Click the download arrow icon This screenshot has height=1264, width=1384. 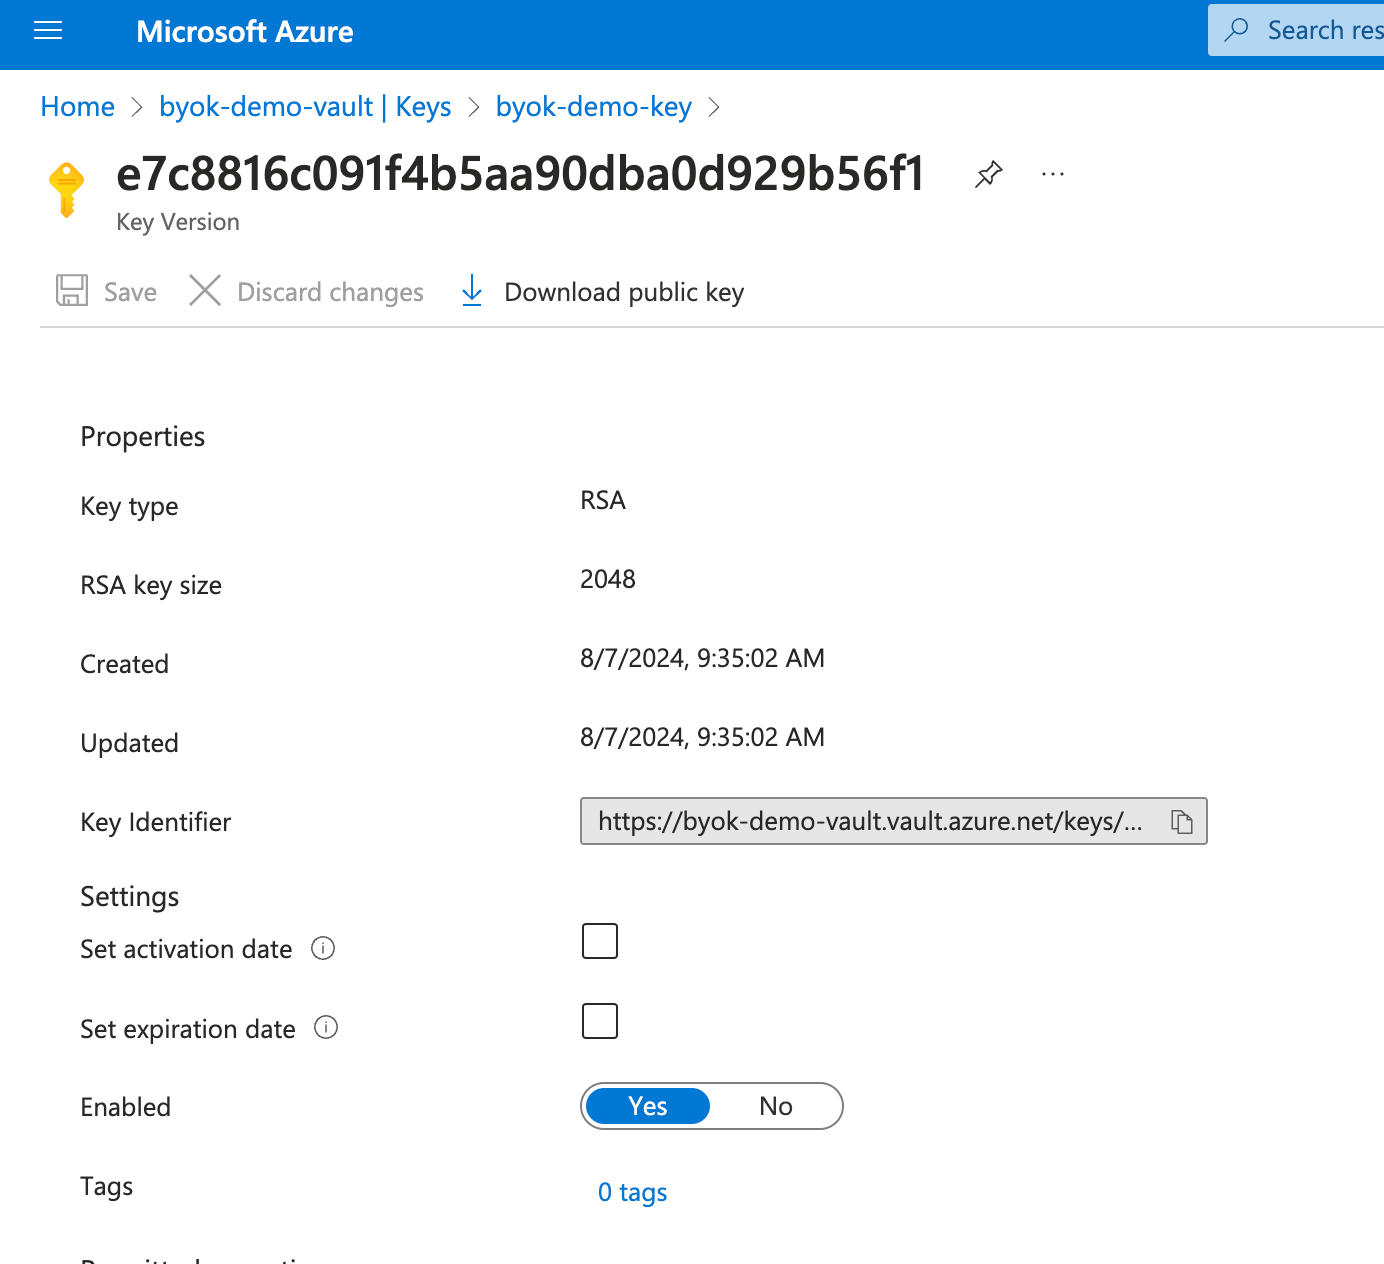click(x=472, y=291)
